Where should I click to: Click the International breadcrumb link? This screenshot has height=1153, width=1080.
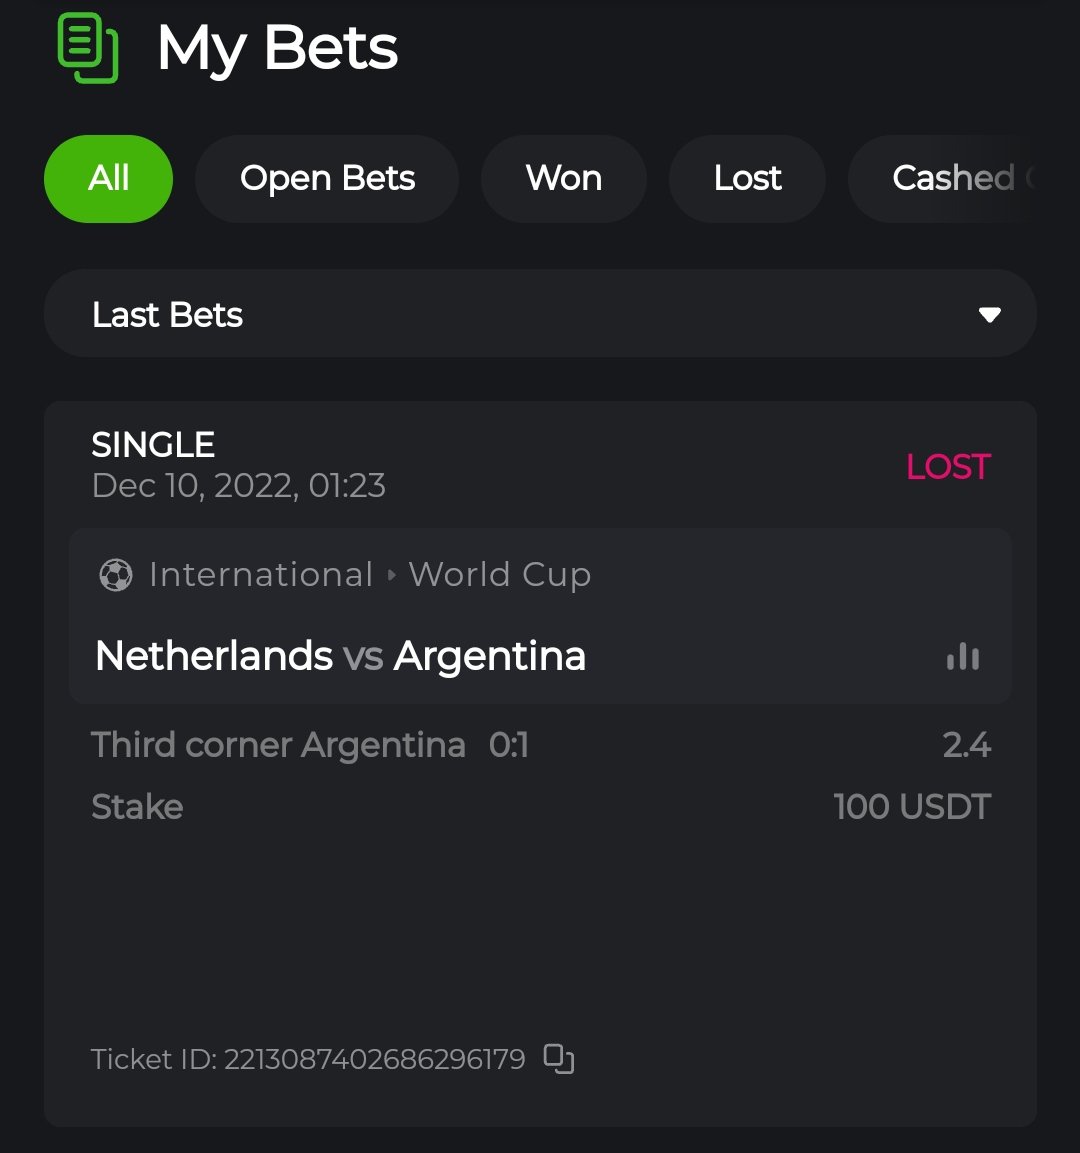pos(260,575)
